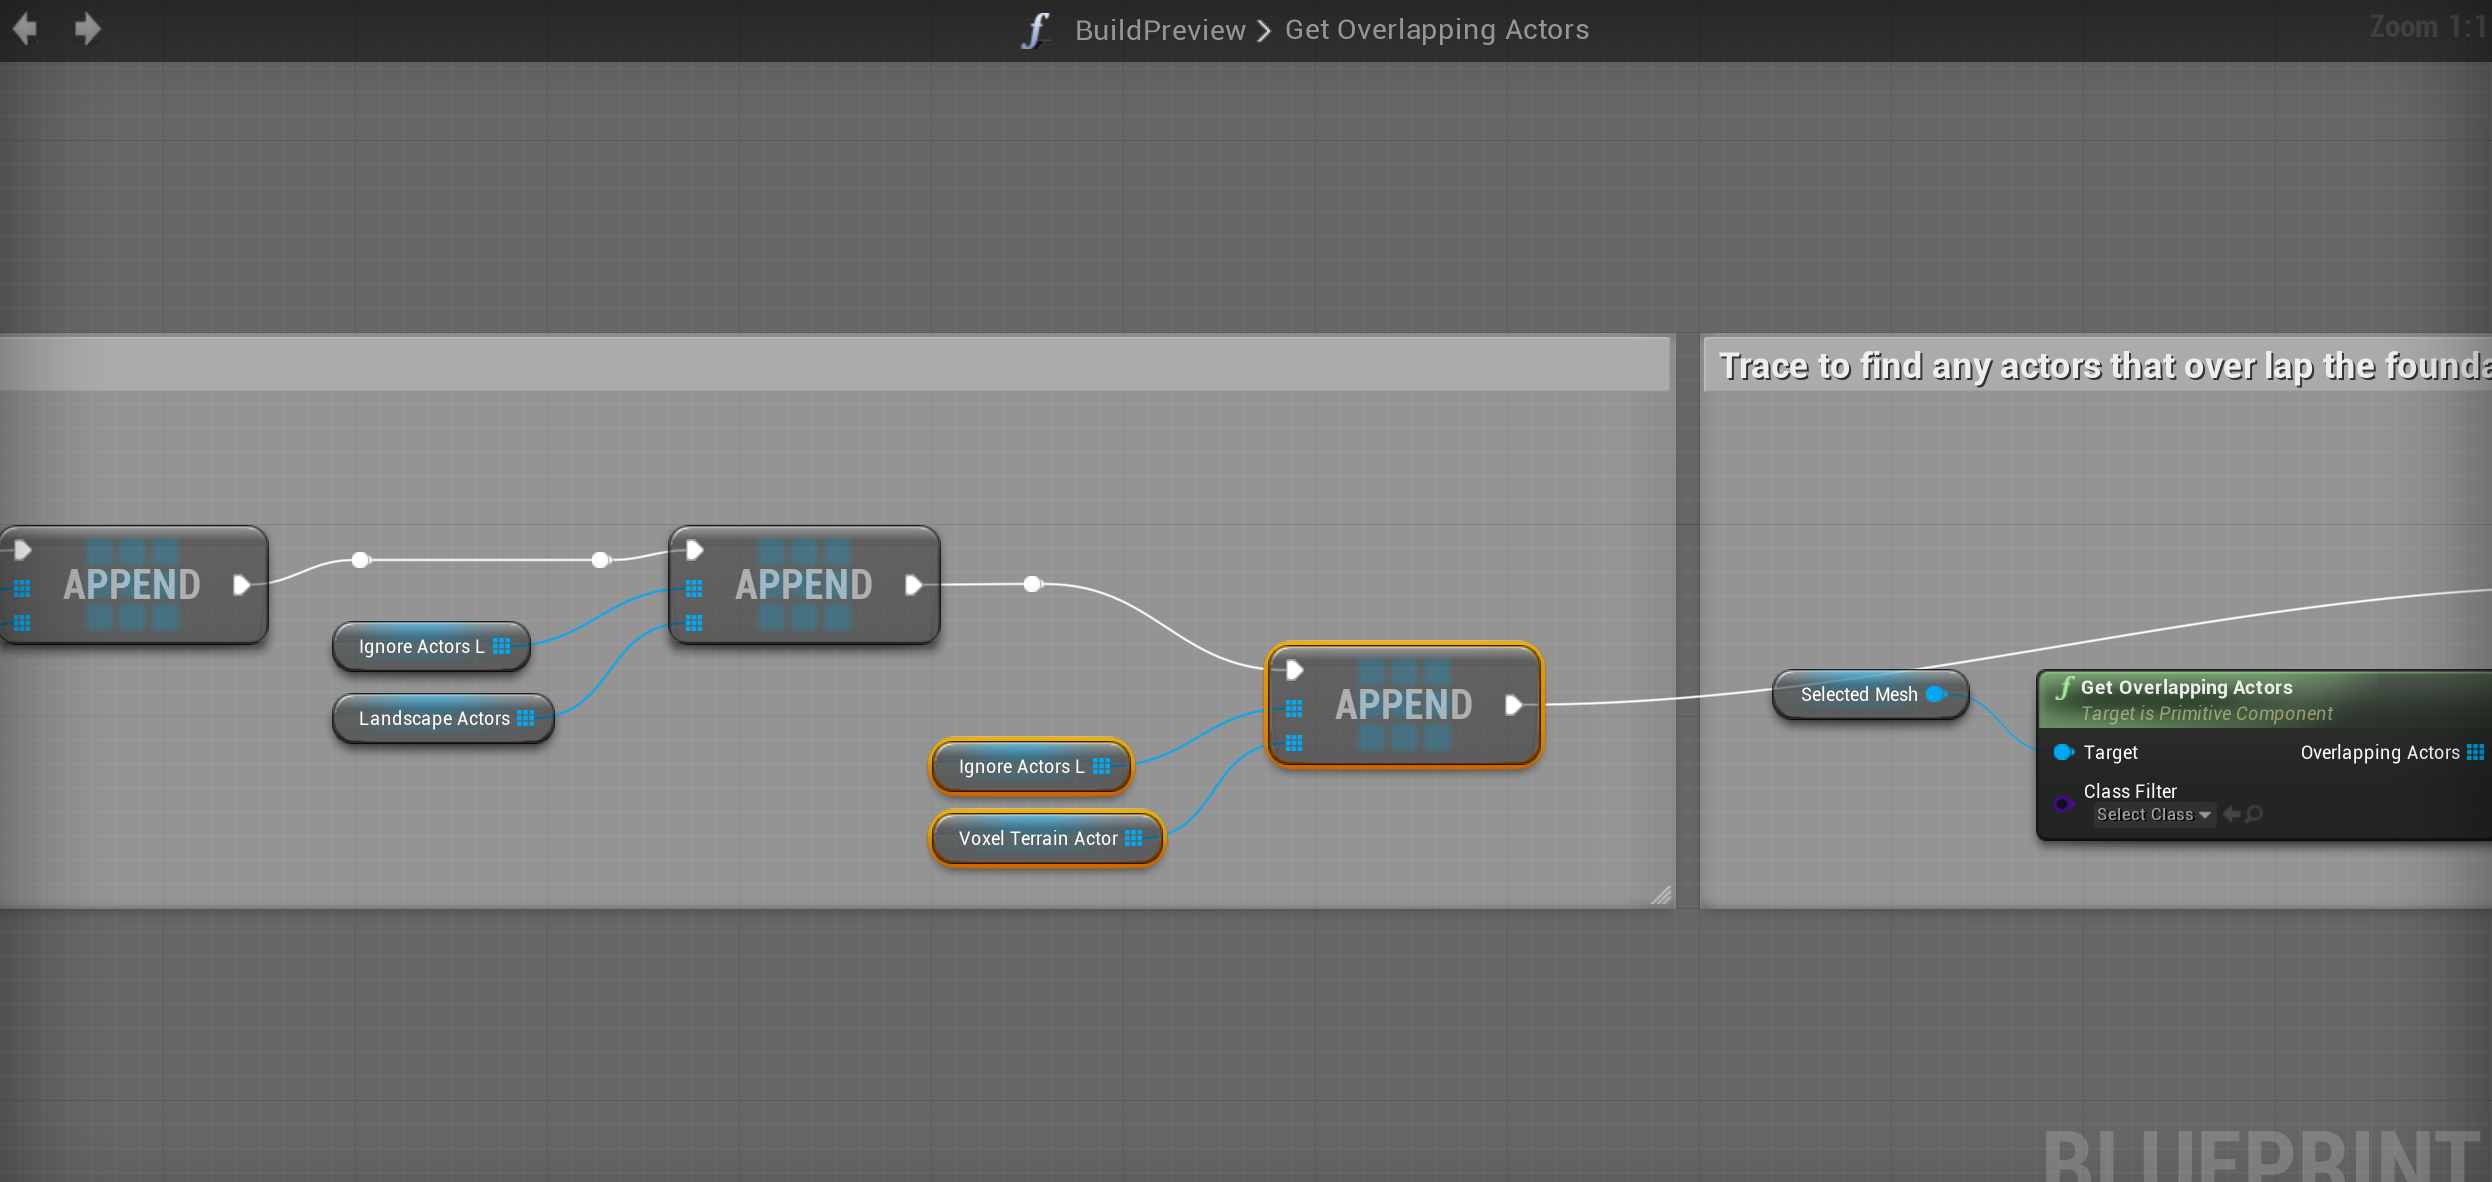Viewport: 2492px width, 1182px height.
Task: Click the purple Class Filter input pin
Action: (2062, 803)
